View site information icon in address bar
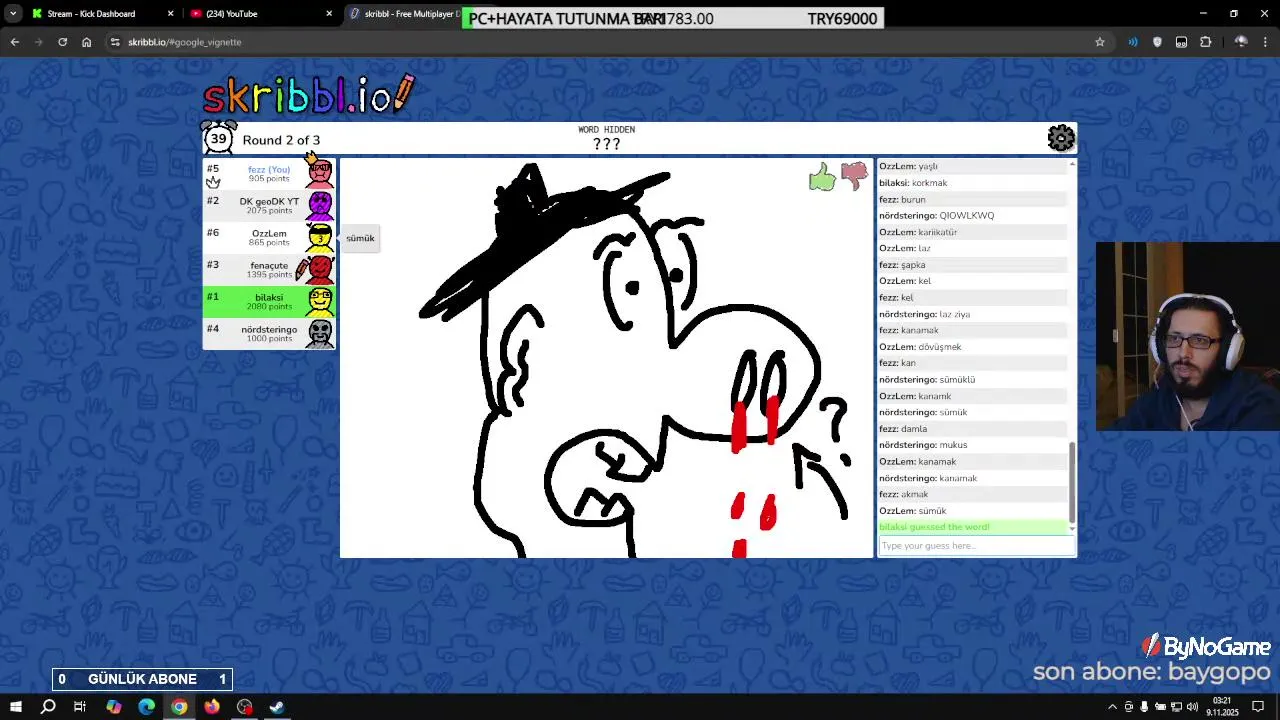The height and width of the screenshot is (720, 1280). click(x=116, y=42)
